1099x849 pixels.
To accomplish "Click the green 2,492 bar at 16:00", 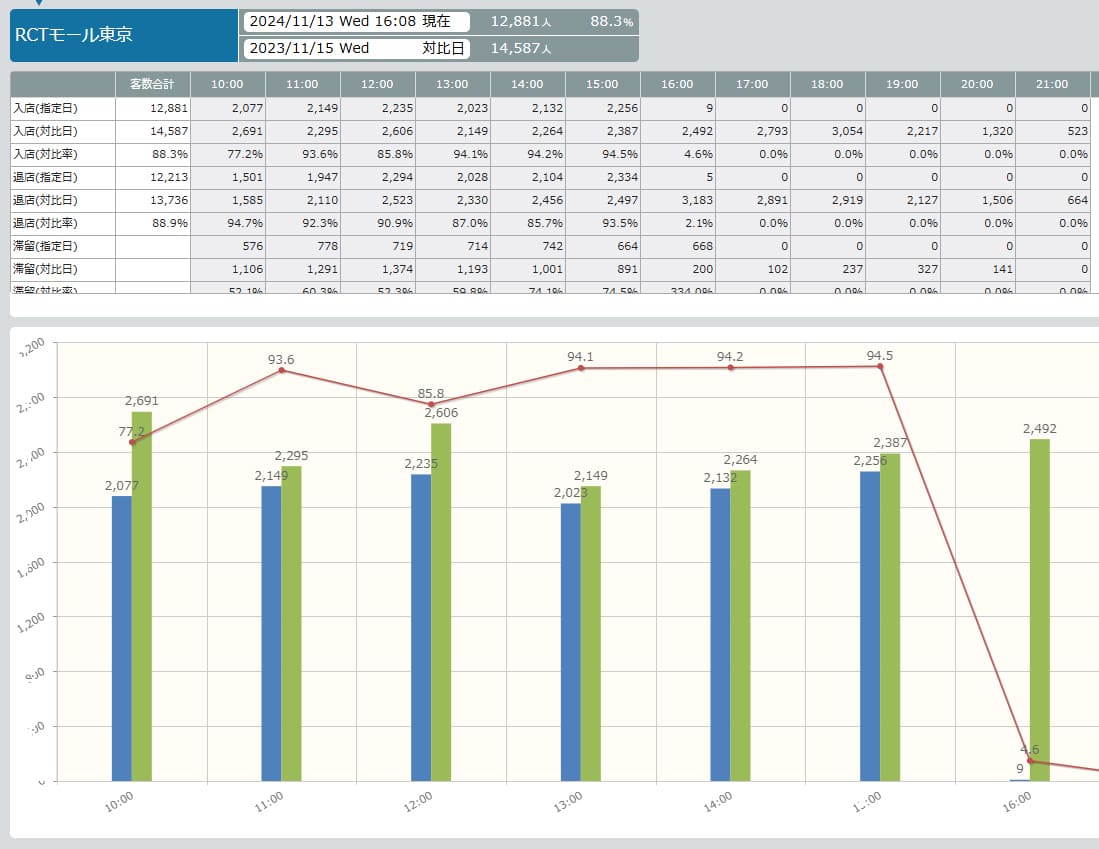I will click(x=1040, y=608).
